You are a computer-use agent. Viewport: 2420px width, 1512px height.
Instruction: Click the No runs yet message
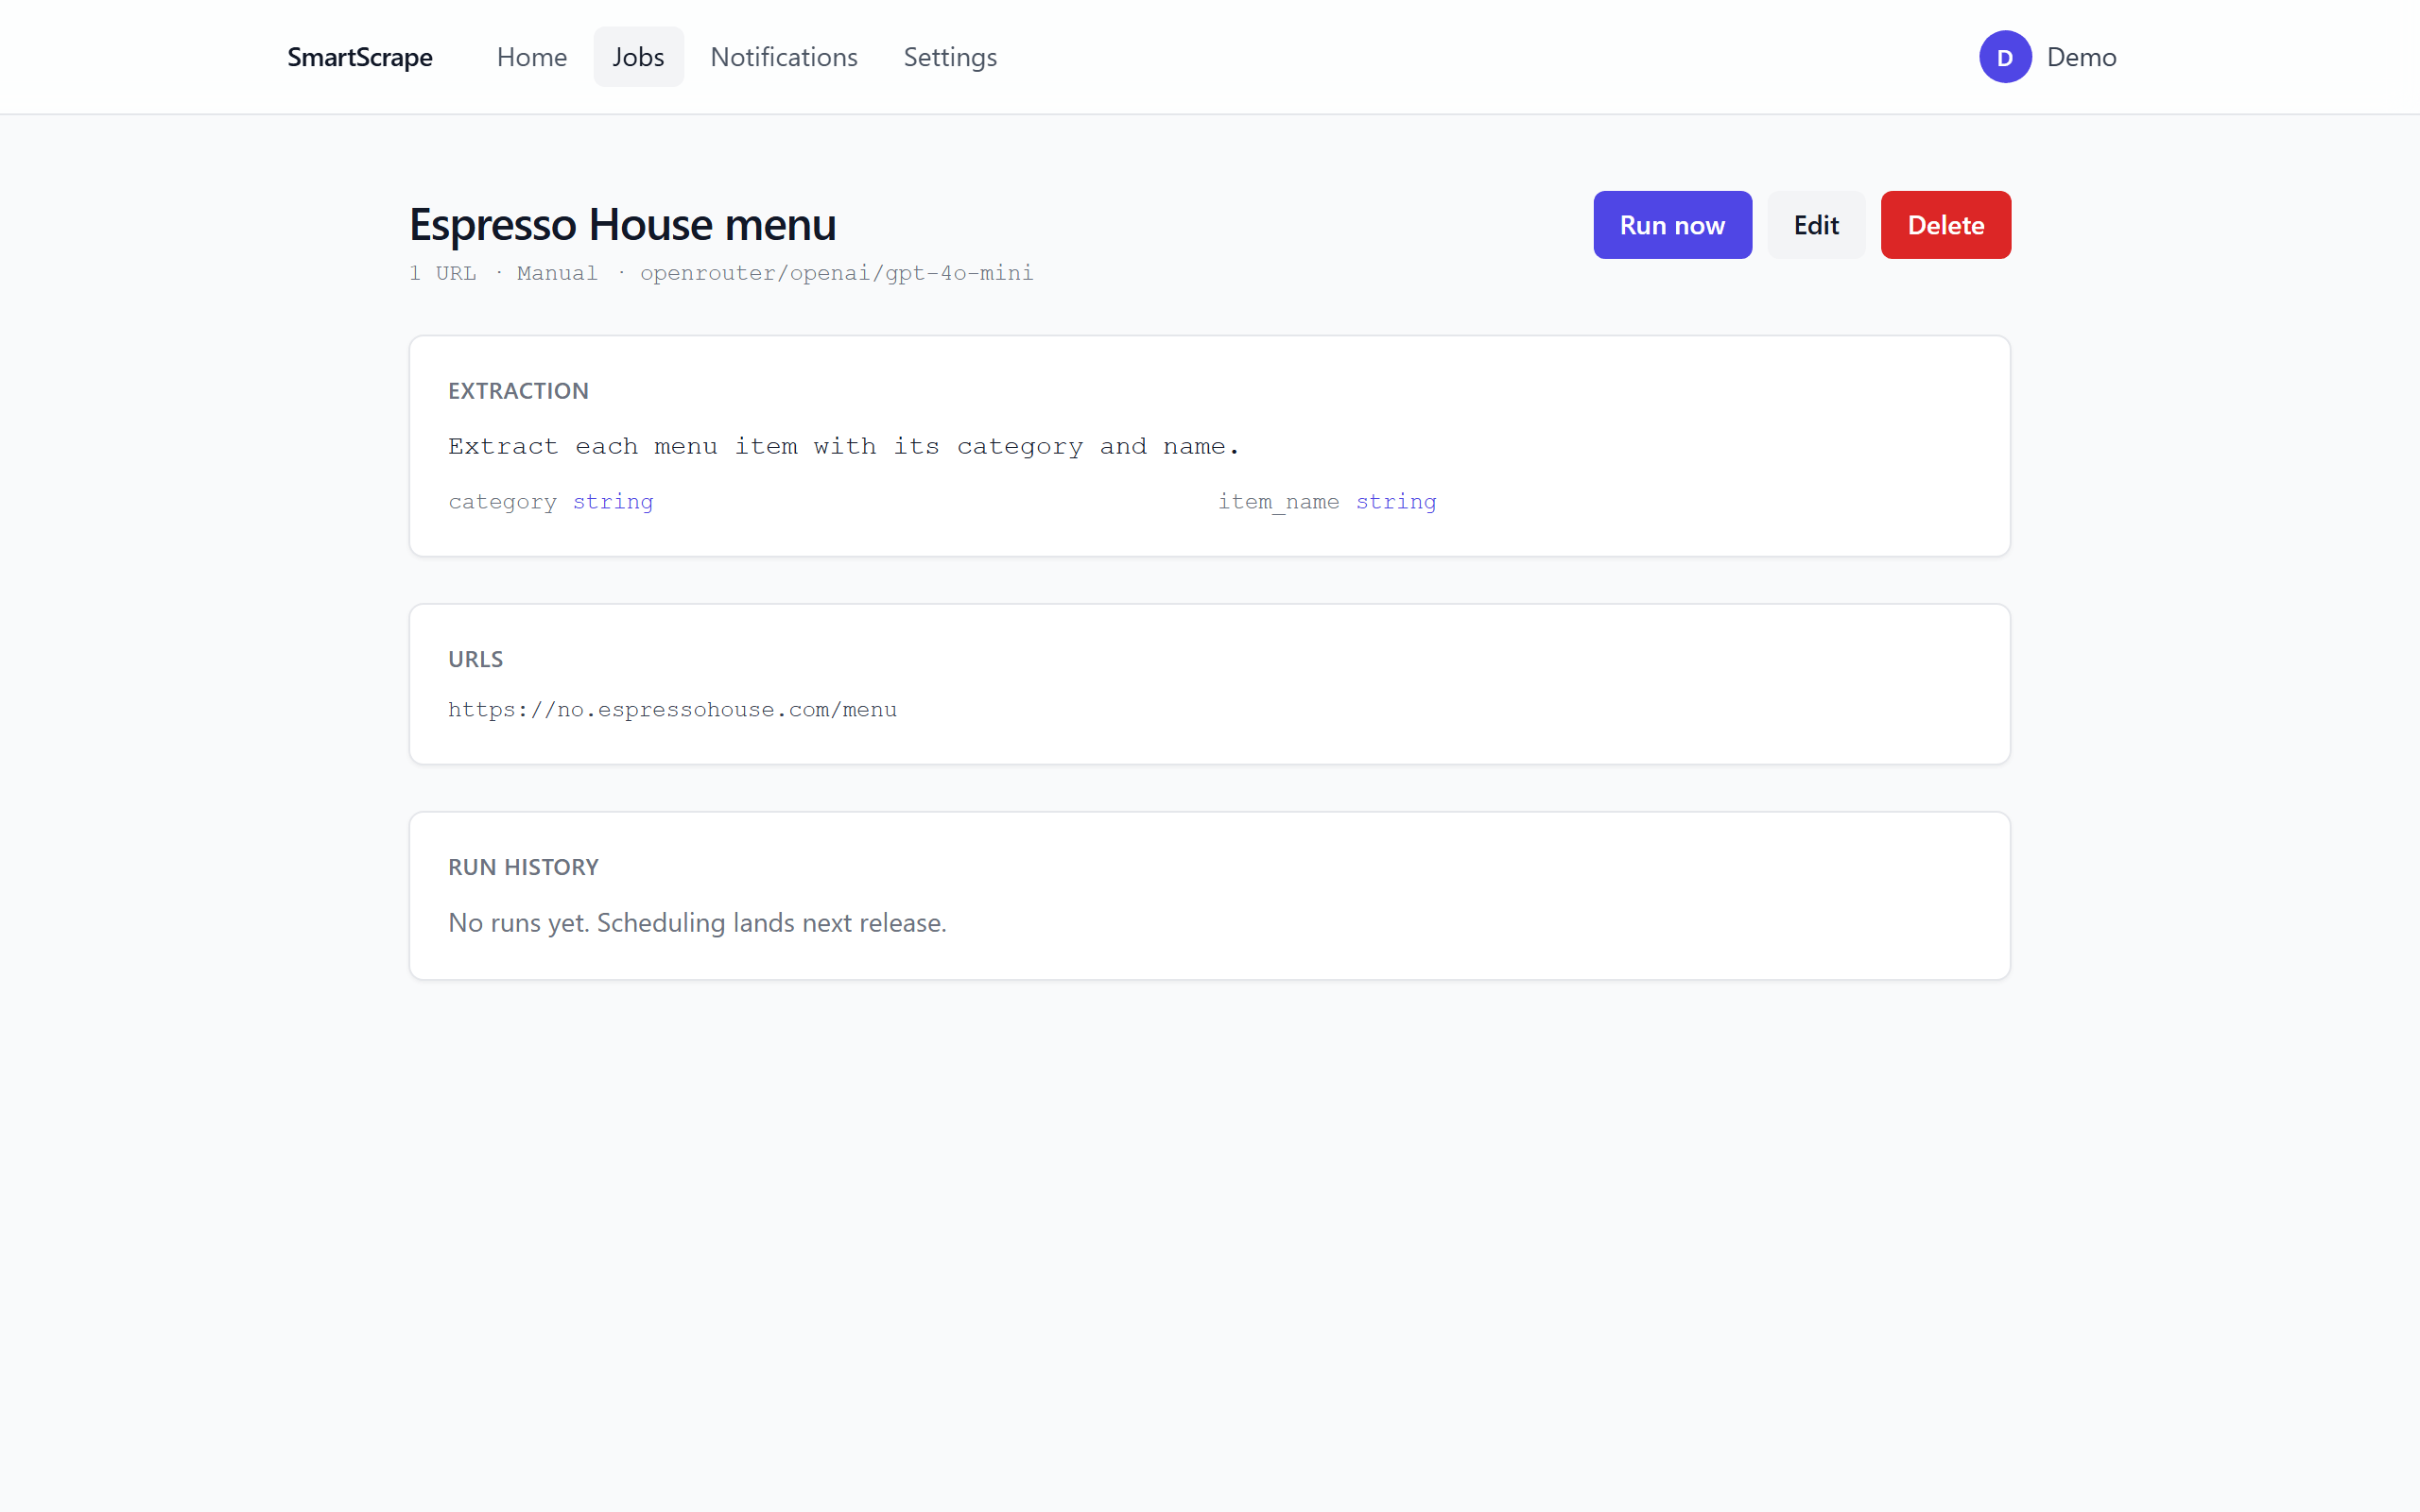pyautogui.click(x=697, y=922)
